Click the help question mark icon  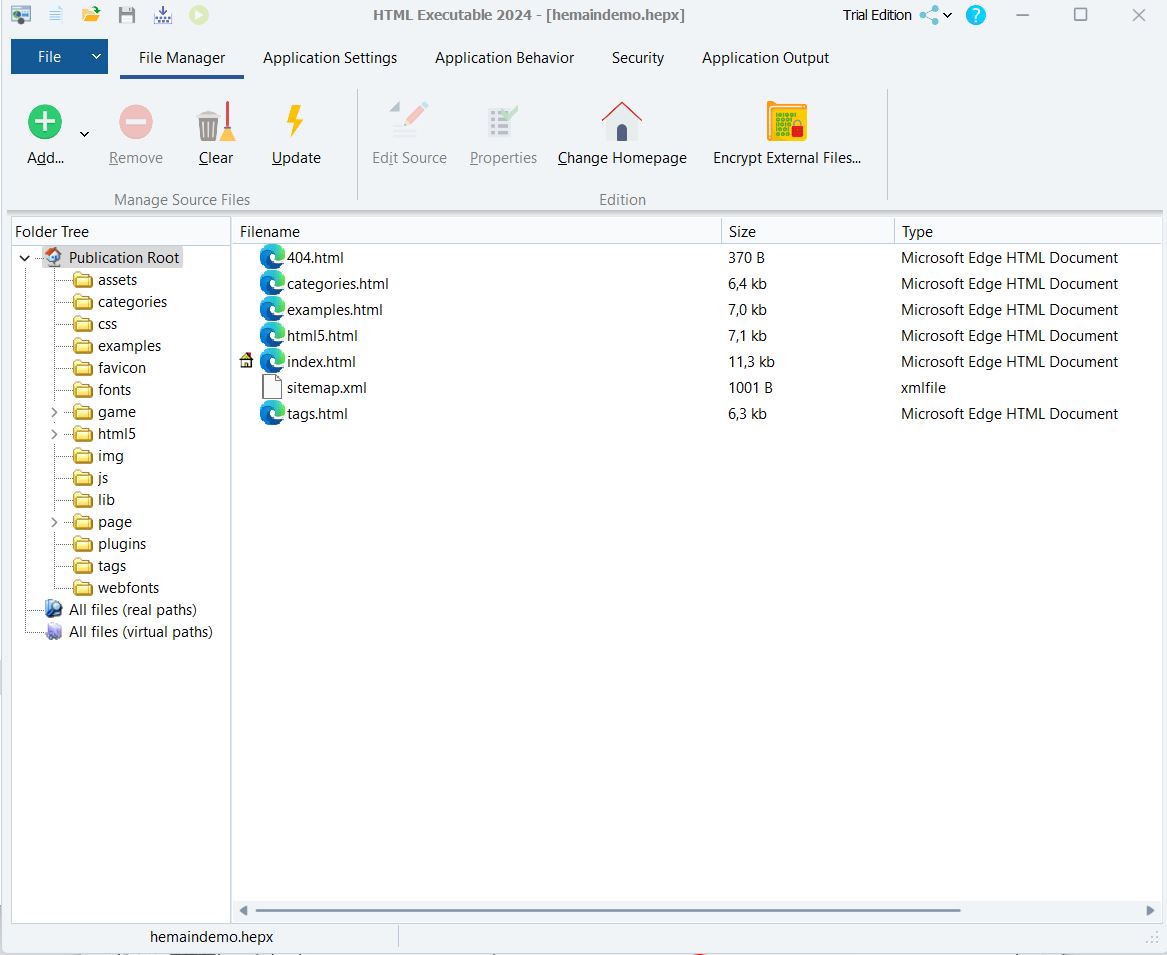pos(975,15)
